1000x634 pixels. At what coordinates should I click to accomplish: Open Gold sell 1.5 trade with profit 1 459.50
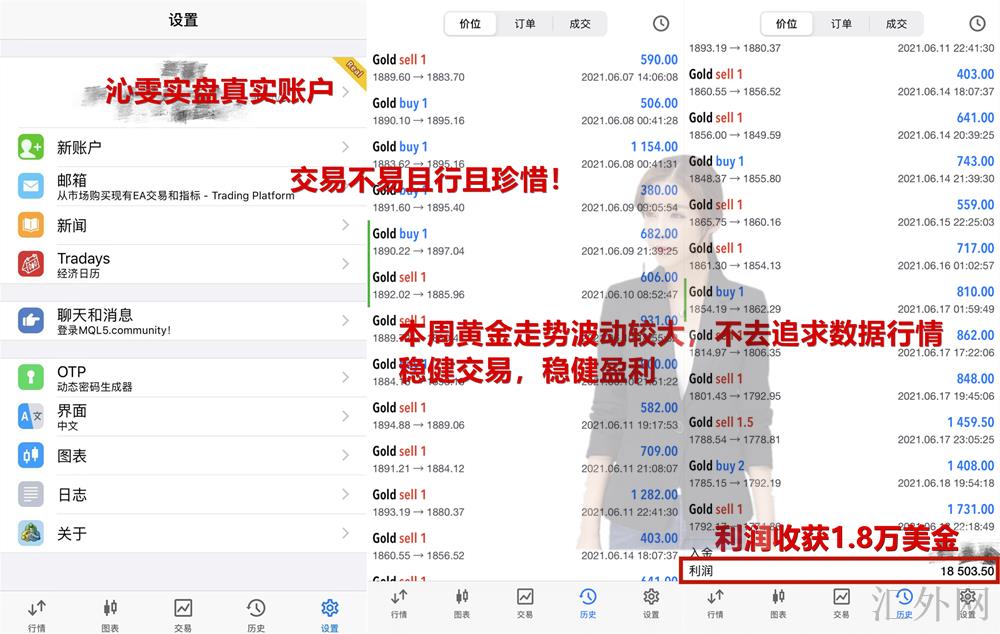pyautogui.click(x=841, y=430)
